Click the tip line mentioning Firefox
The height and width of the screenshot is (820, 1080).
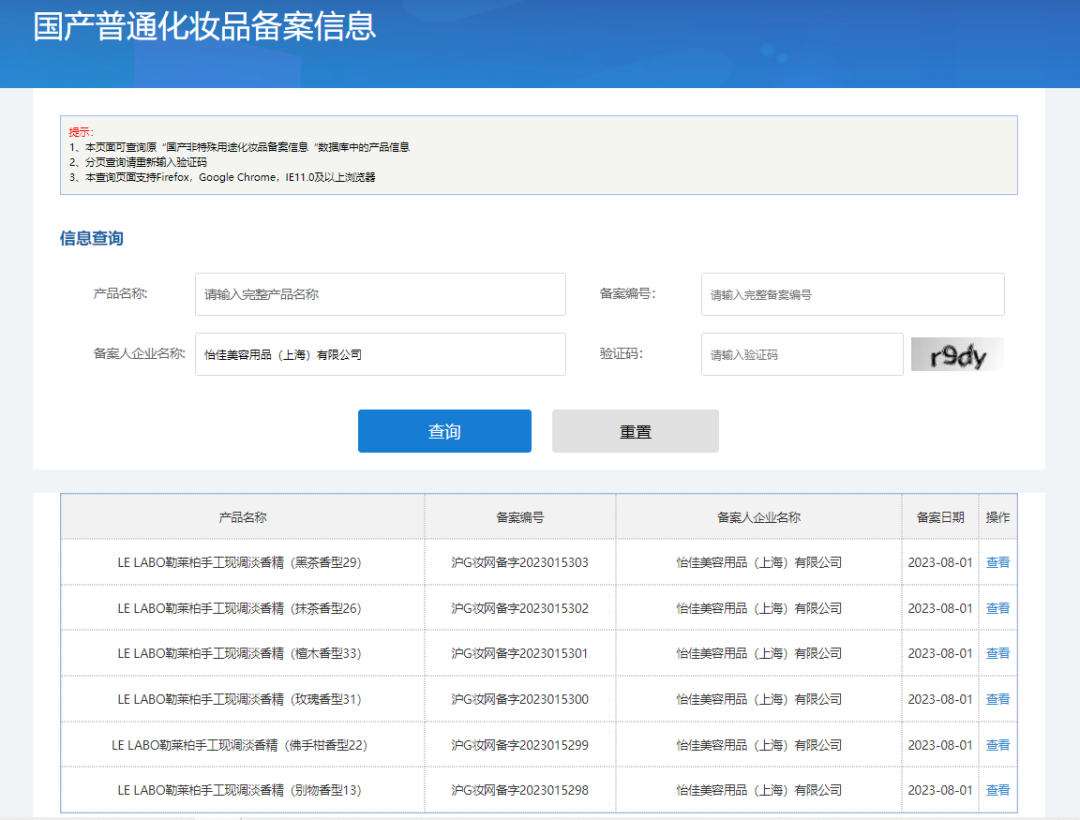coord(222,177)
